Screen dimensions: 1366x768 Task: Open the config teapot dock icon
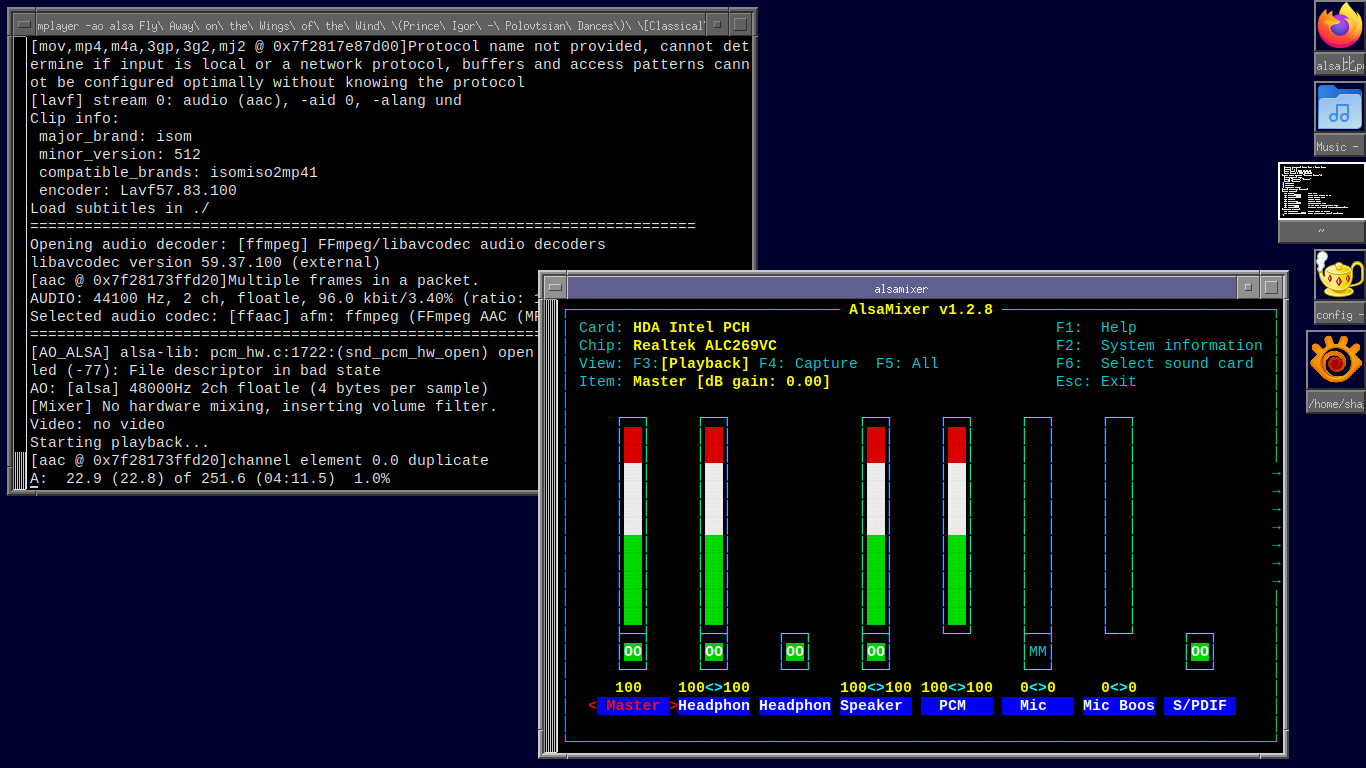click(1340, 275)
